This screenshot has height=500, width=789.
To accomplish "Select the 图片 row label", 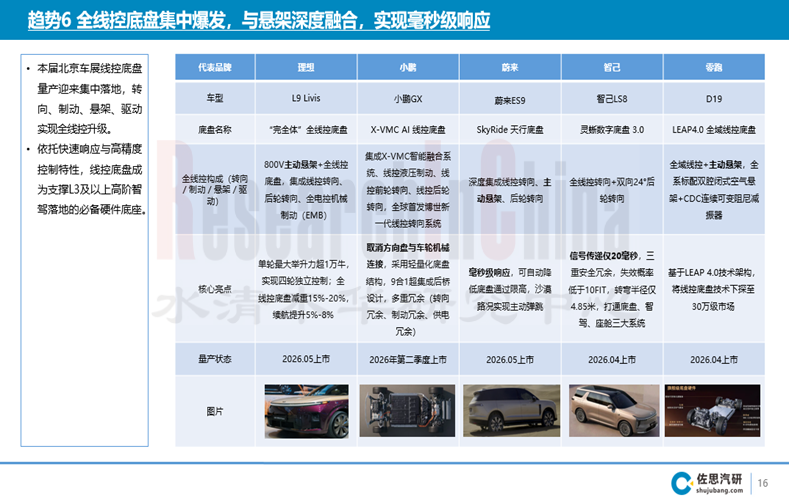I will pos(215,411).
